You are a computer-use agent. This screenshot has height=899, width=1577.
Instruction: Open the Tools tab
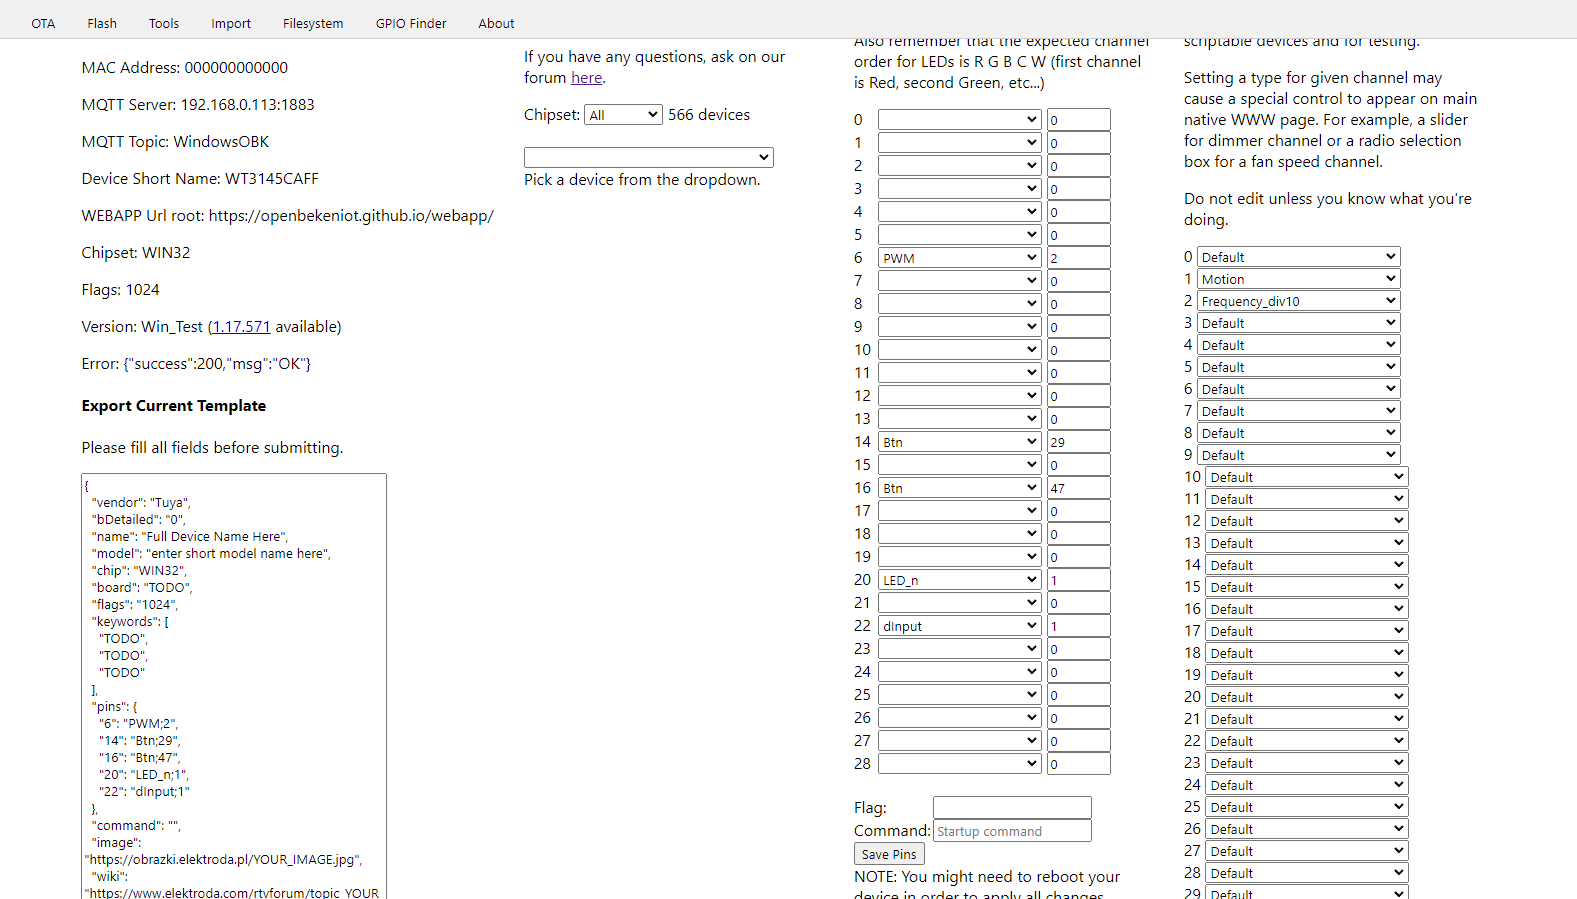pos(164,23)
